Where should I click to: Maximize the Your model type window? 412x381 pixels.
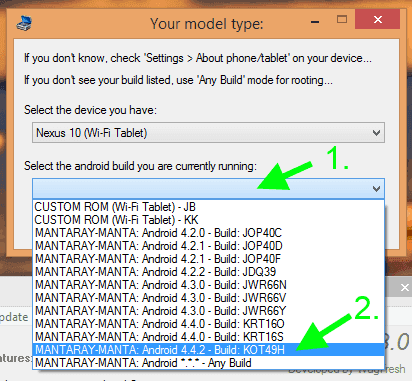coord(342,19)
